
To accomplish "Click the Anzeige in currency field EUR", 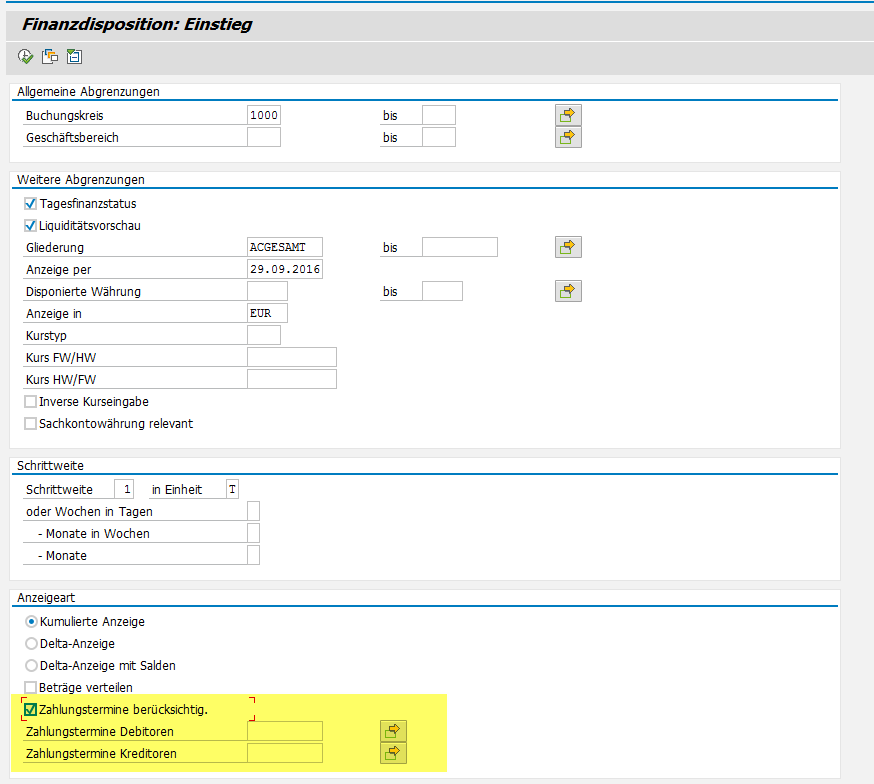I will 266,314.
